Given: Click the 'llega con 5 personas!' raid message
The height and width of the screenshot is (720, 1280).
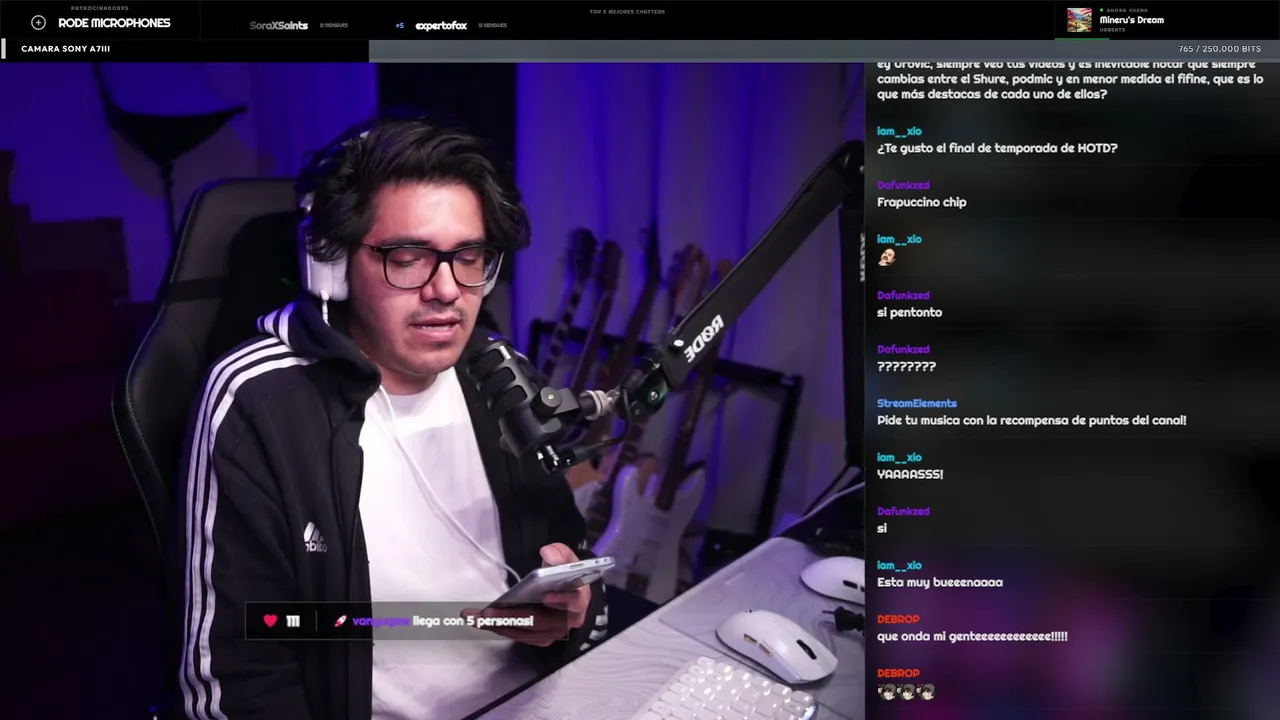Looking at the screenshot, I should coord(473,621).
